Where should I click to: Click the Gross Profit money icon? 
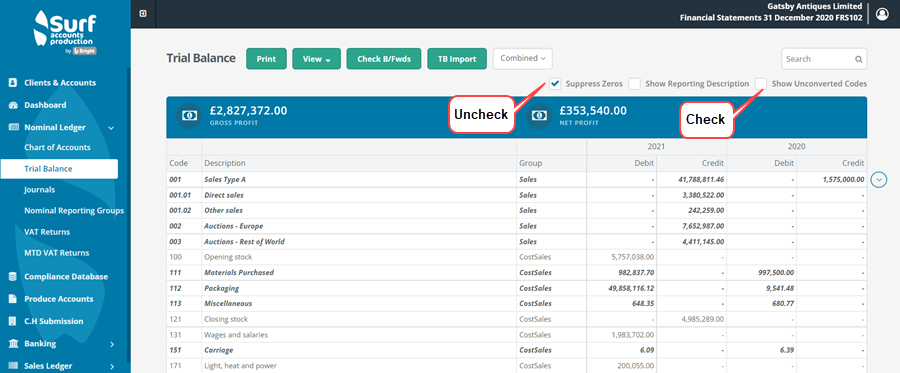tap(188, 115)
